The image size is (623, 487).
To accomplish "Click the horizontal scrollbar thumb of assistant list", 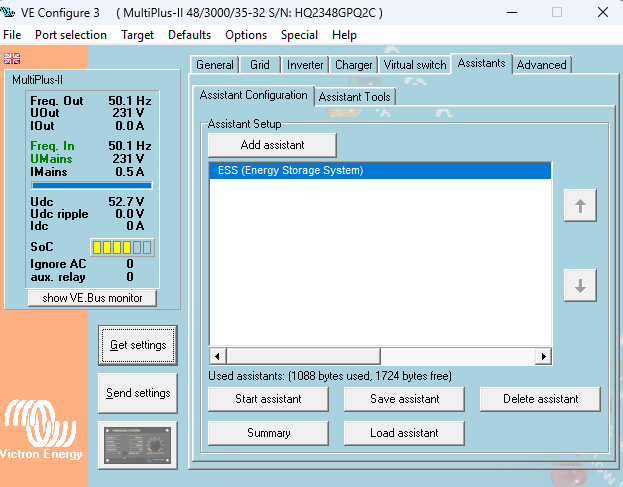I will [x=303, y=356].
